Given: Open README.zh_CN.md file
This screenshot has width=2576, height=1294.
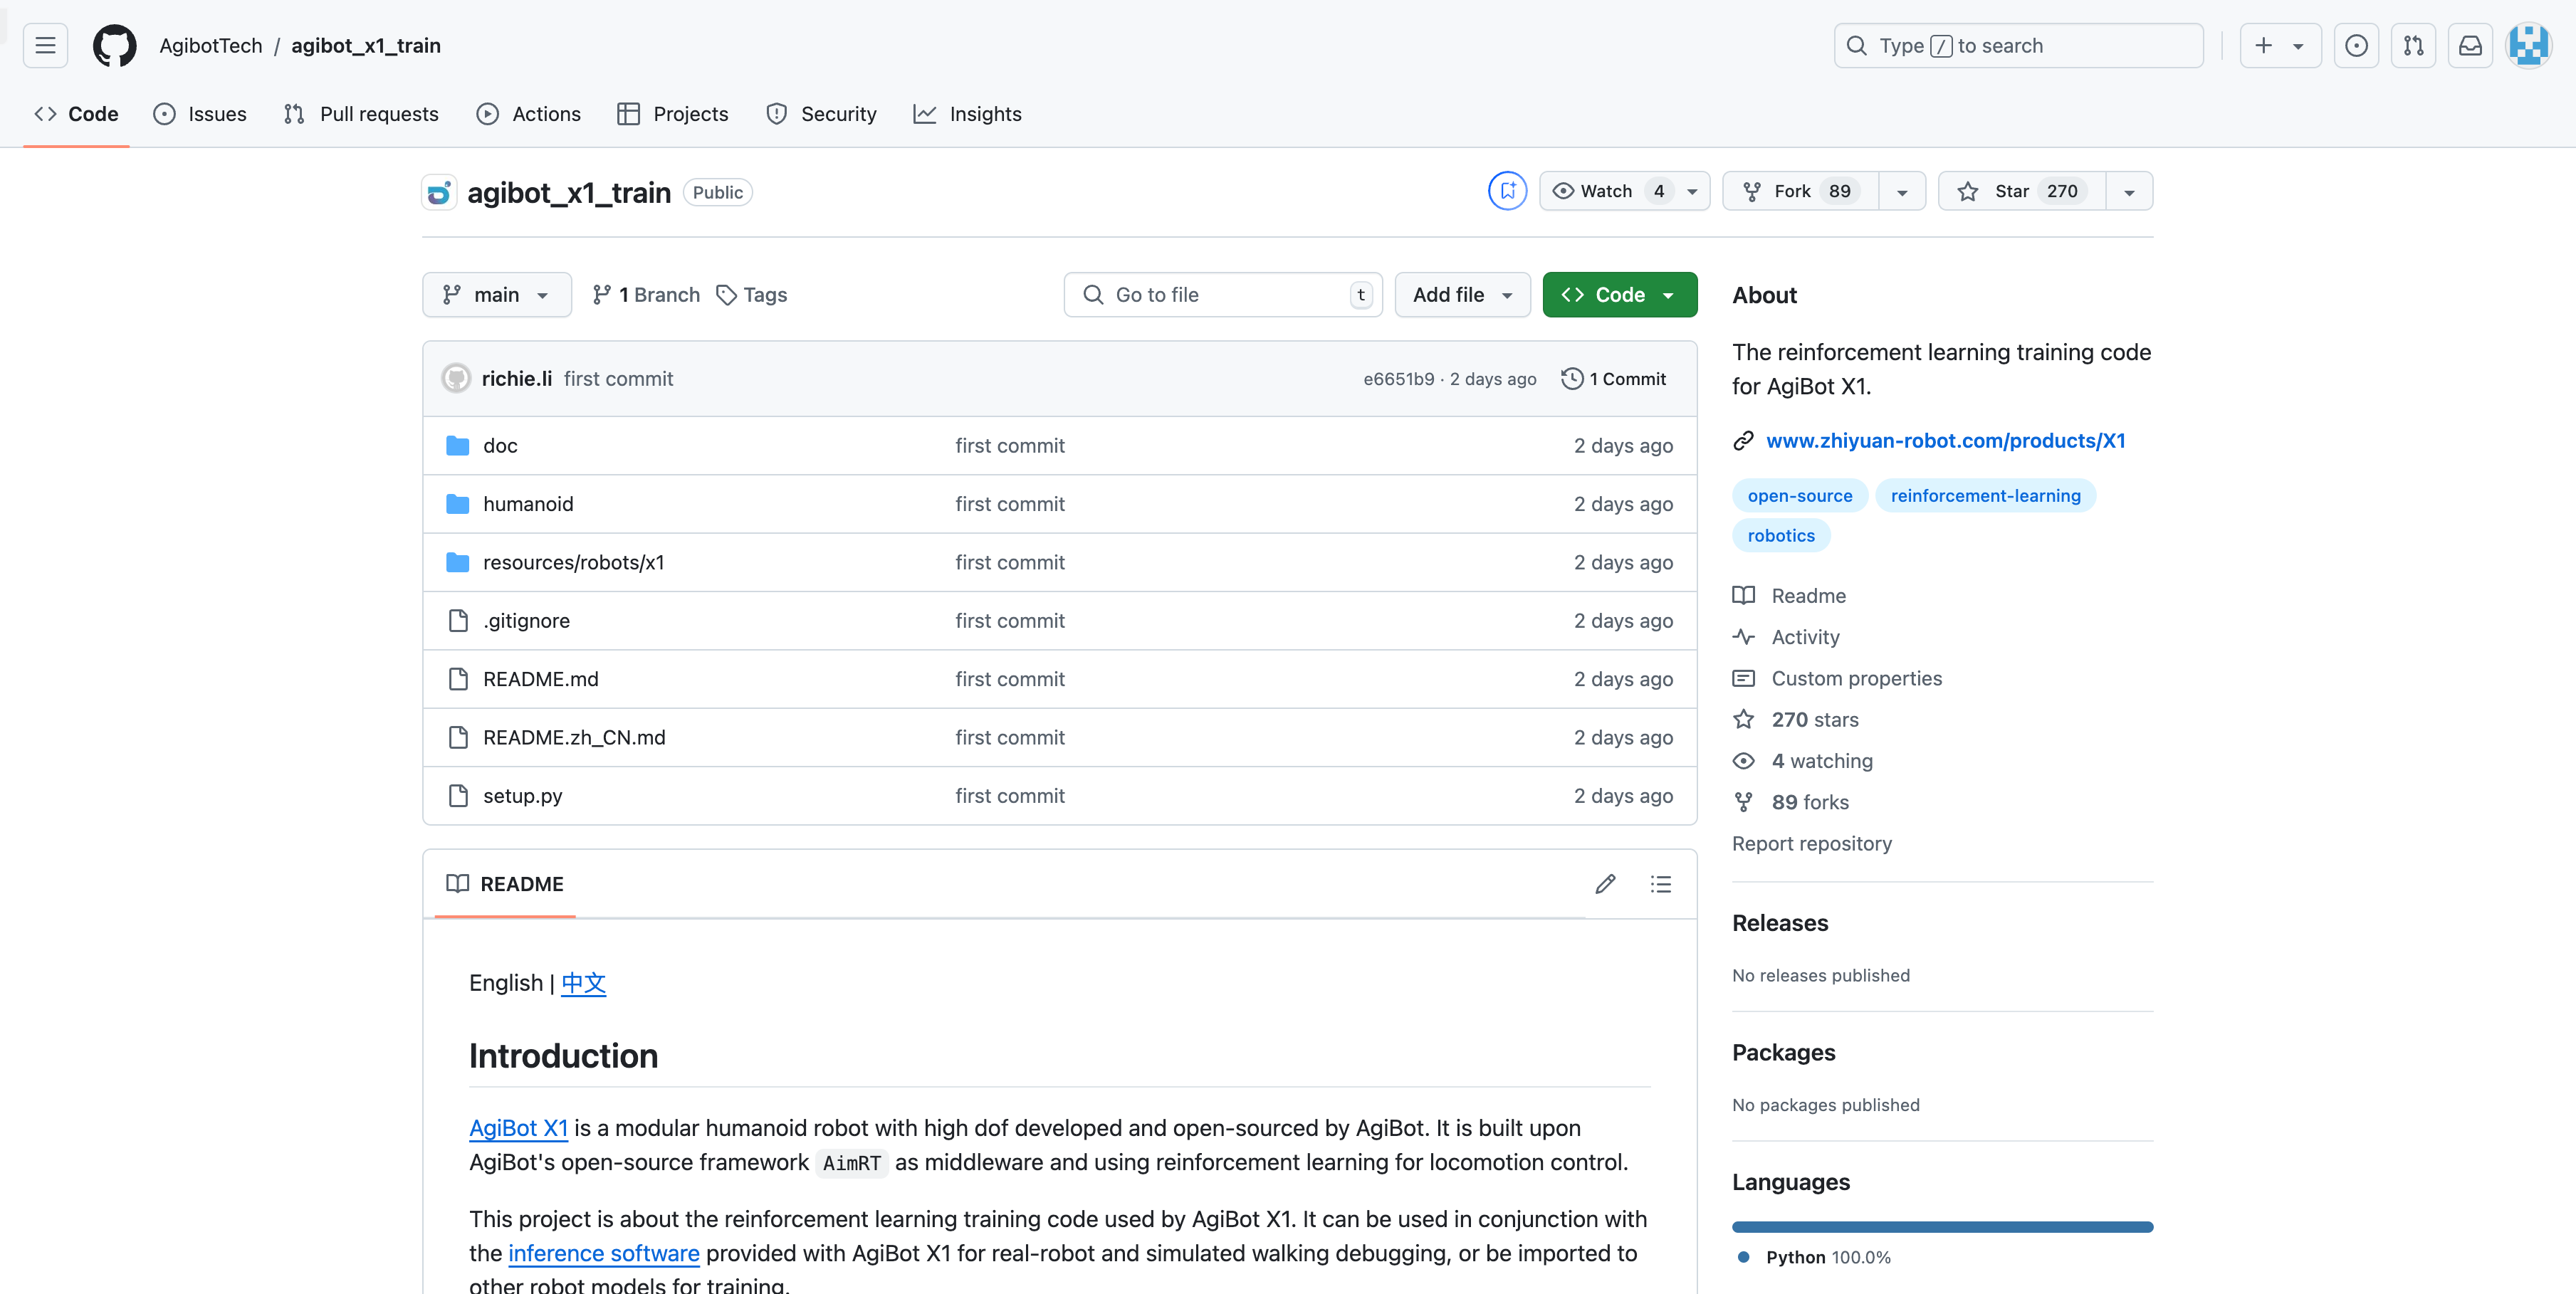Looking at the screenshot, I should coord(573,737).
